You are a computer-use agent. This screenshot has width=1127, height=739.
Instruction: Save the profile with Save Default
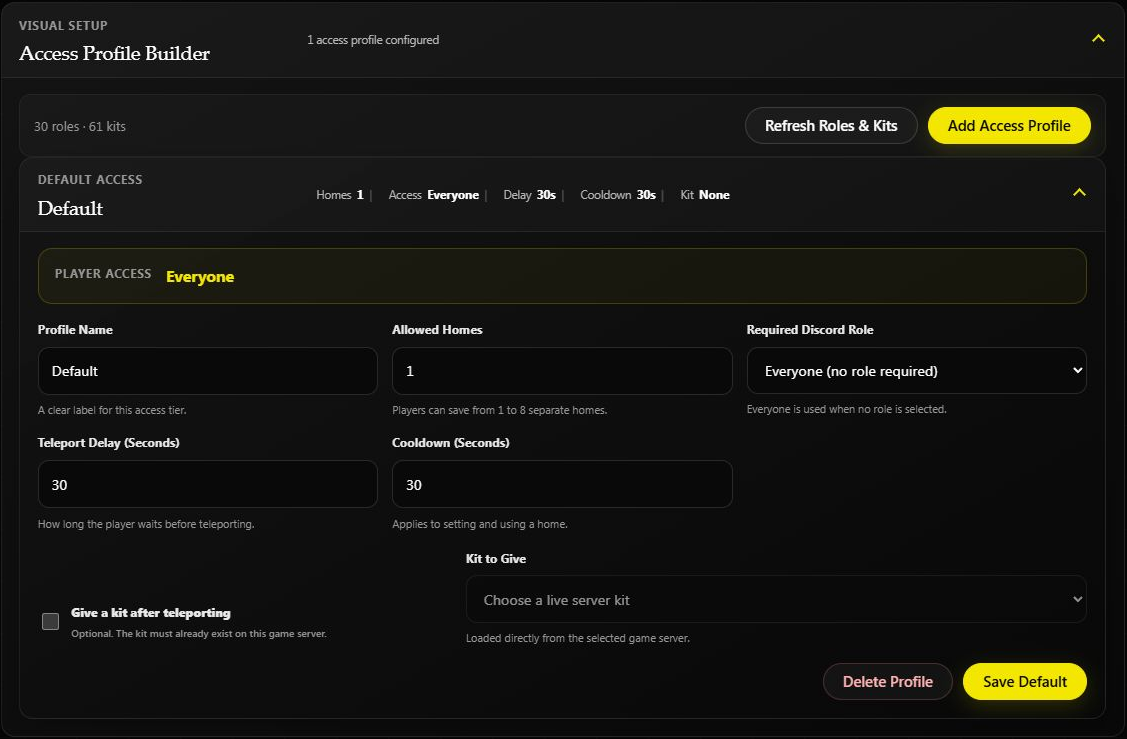tap(1024, 681)
